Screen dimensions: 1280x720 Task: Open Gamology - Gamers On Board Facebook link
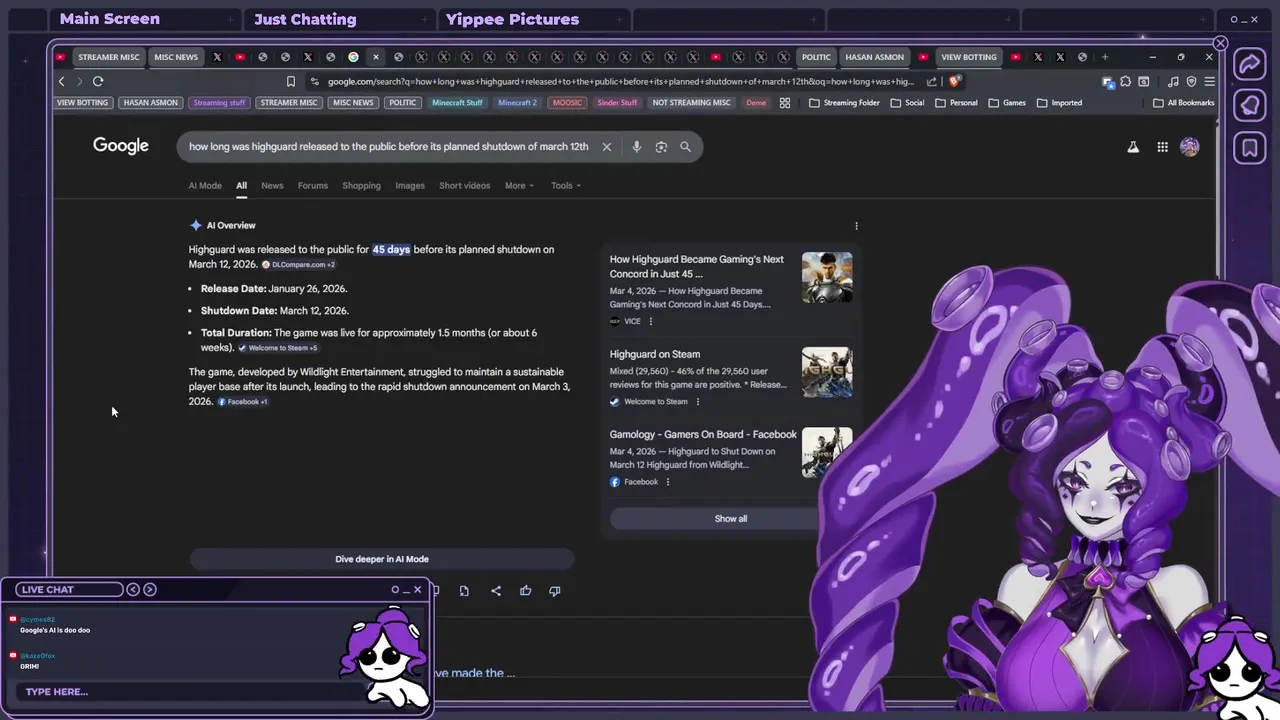(x=703, y=435)
